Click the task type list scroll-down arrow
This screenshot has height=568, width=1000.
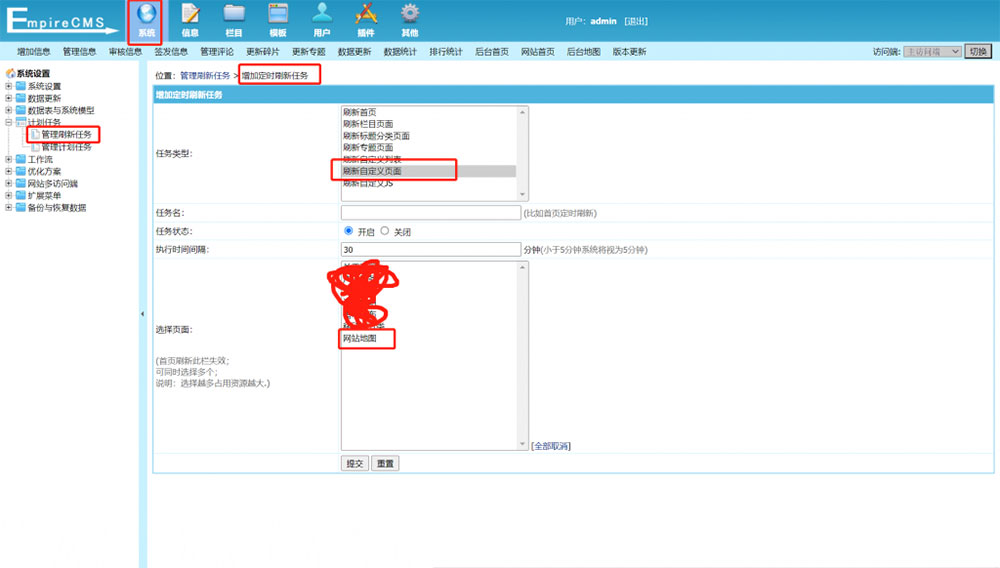coord(522,194)
